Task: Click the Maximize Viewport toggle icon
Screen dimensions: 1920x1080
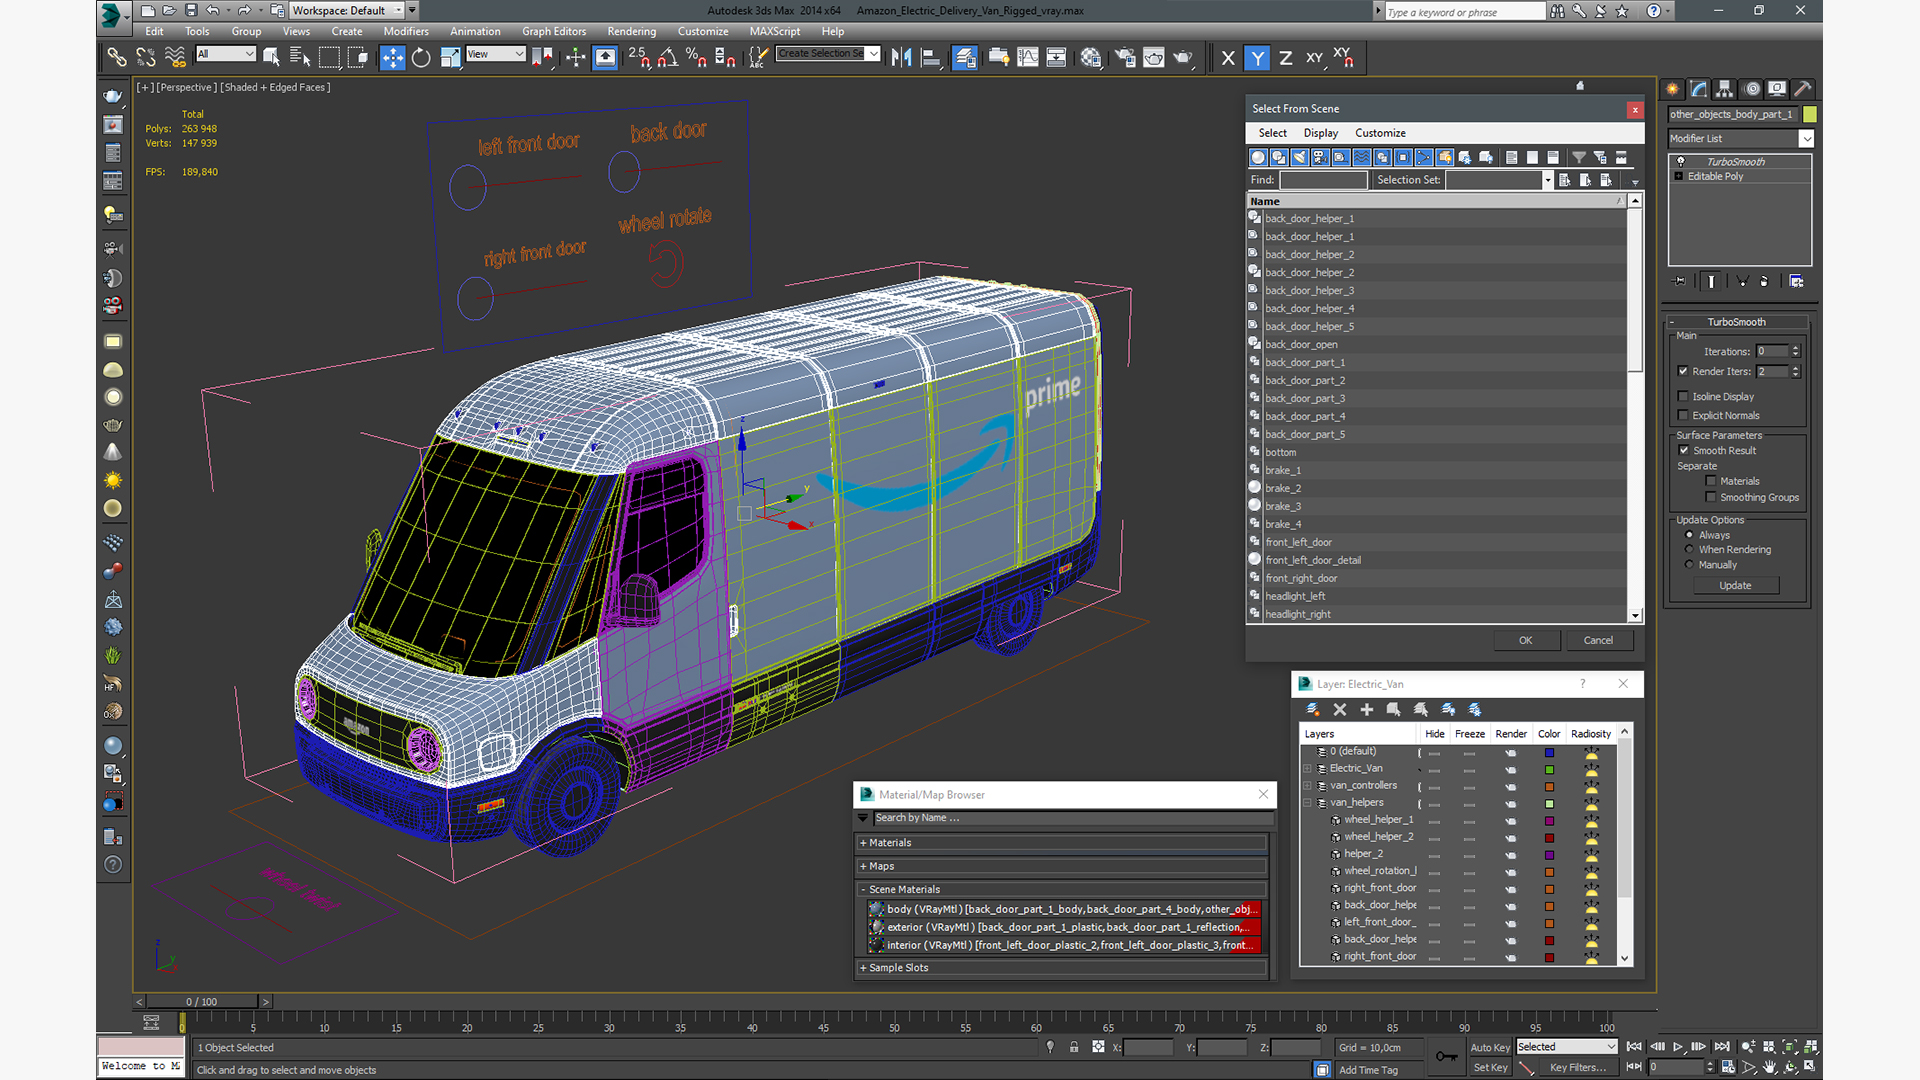Action: pos(1810,1067)
